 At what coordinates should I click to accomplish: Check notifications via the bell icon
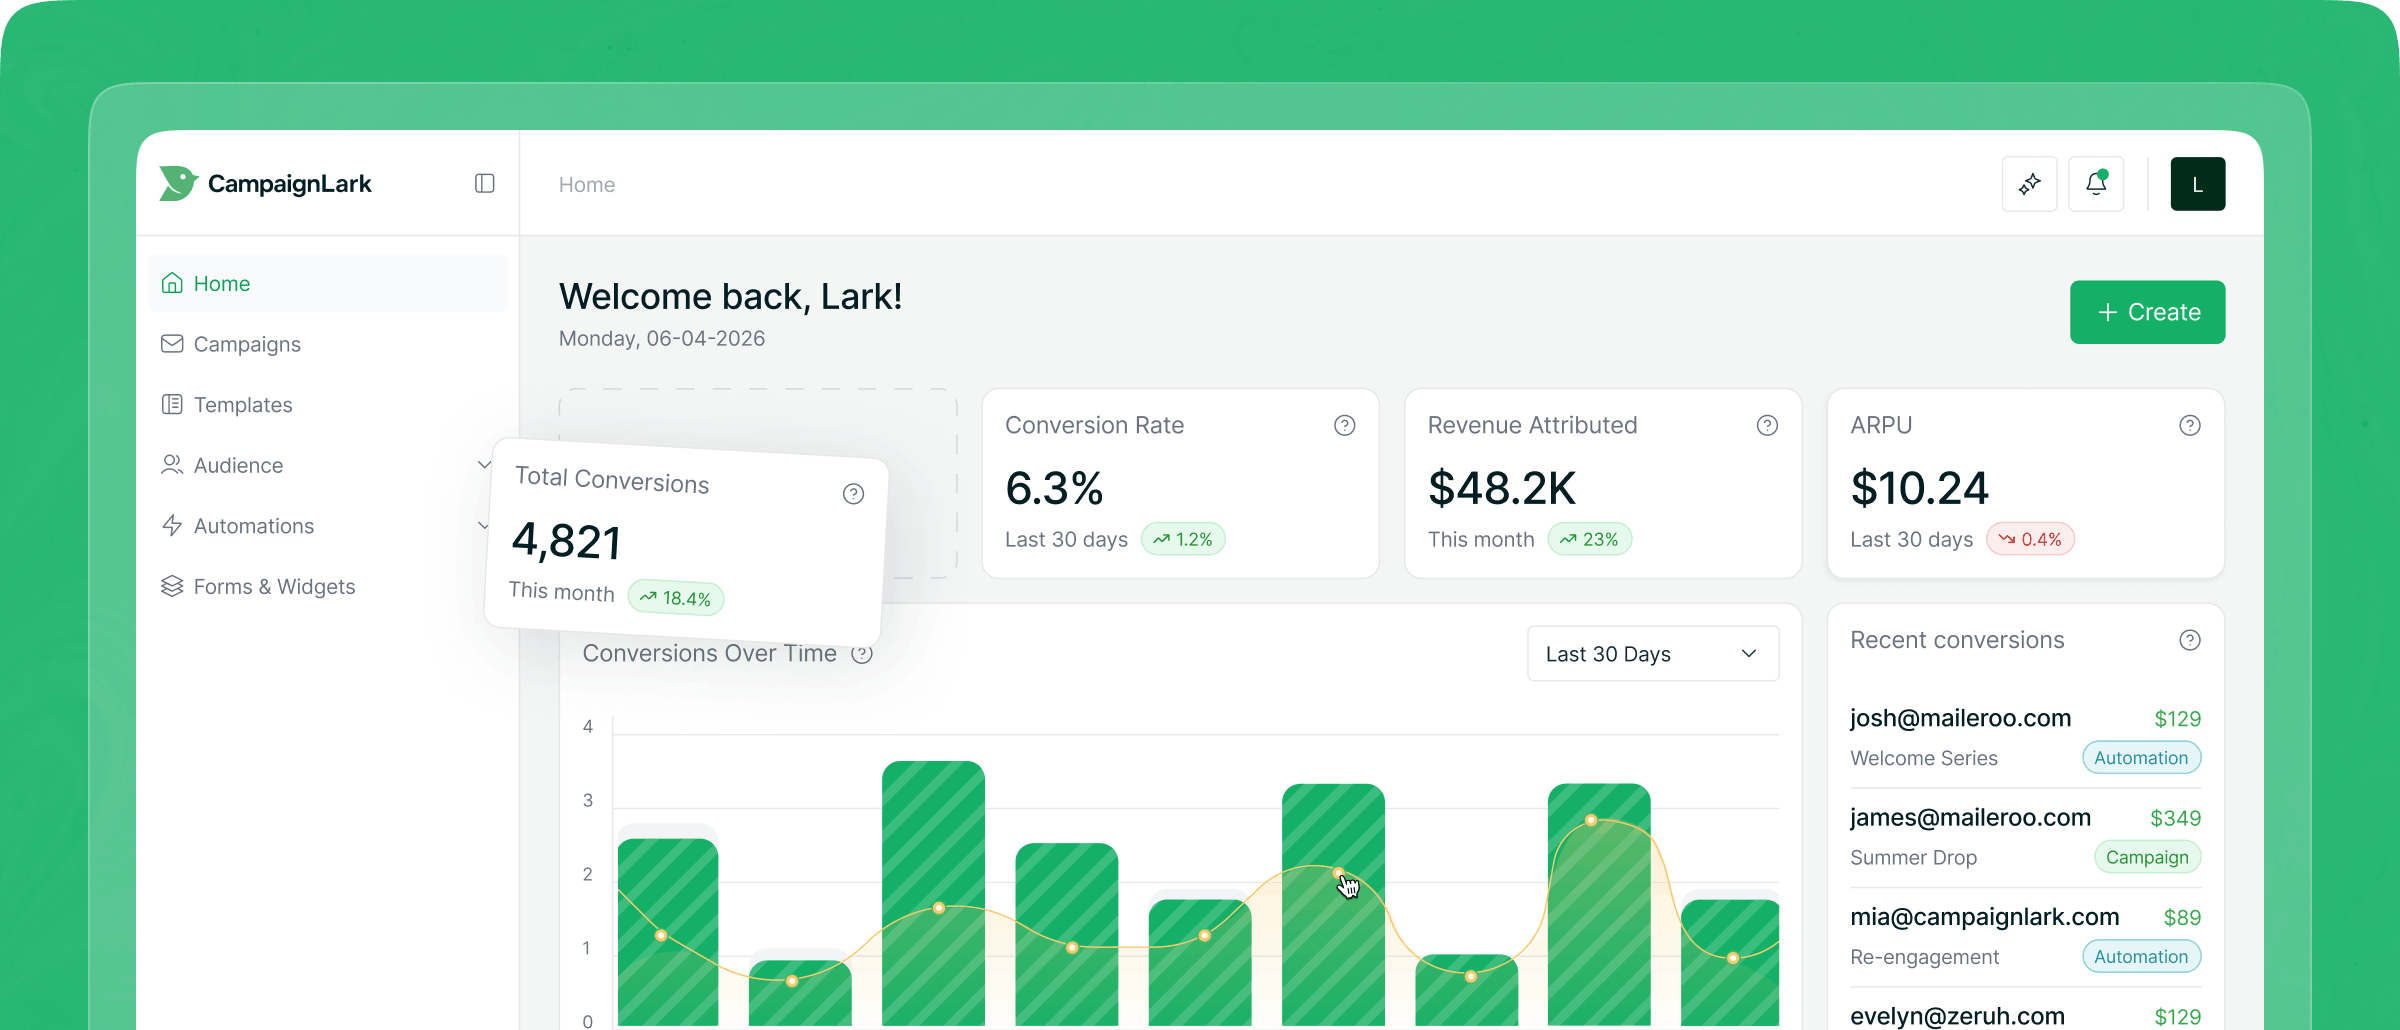(x=2096, y=183)
